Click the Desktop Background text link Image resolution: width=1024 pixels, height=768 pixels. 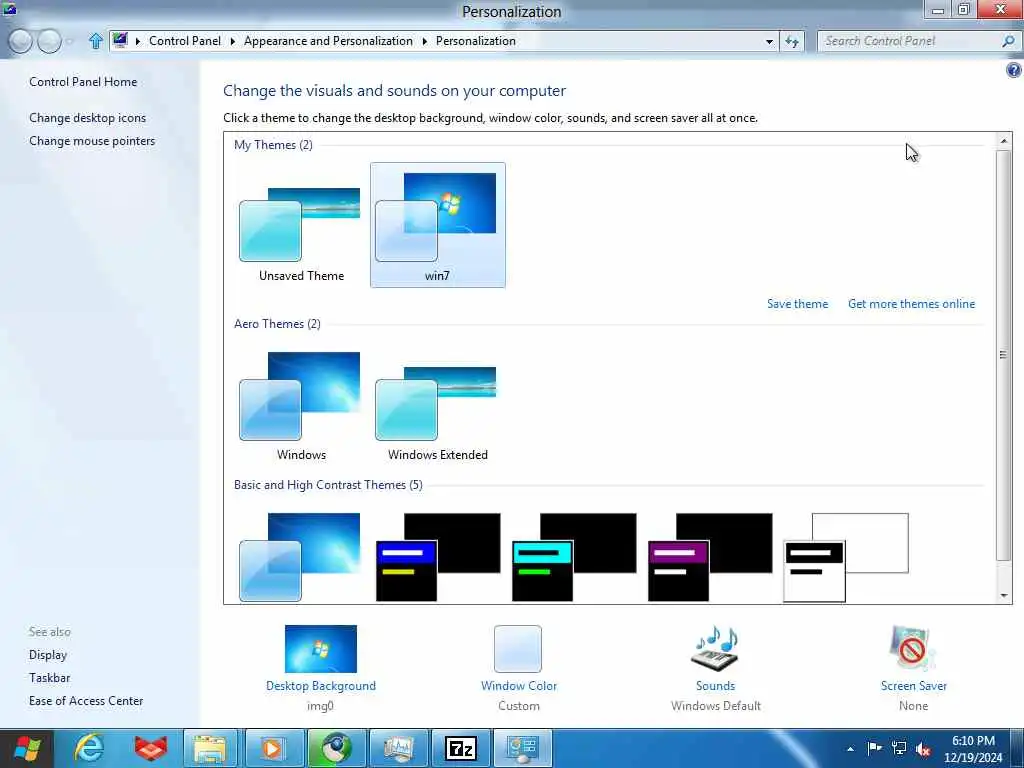coord(321,686)
